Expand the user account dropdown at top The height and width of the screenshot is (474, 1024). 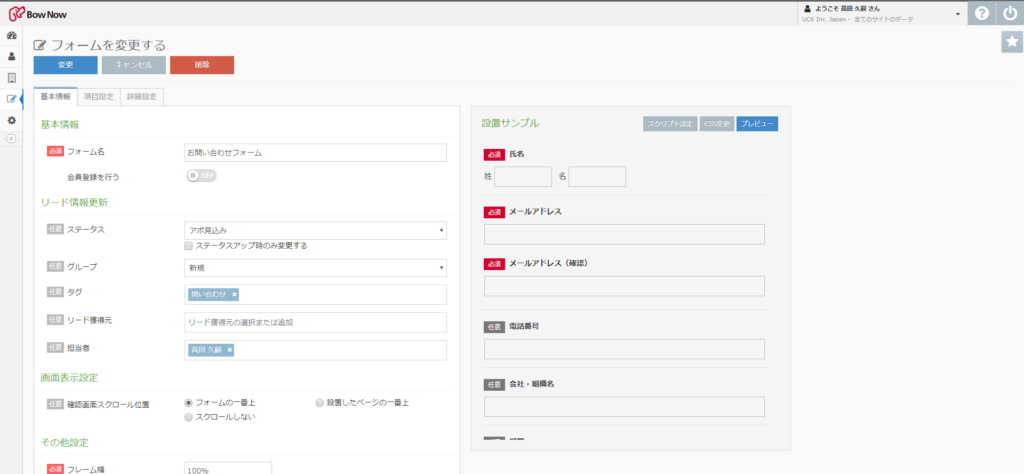click(957, 14)
